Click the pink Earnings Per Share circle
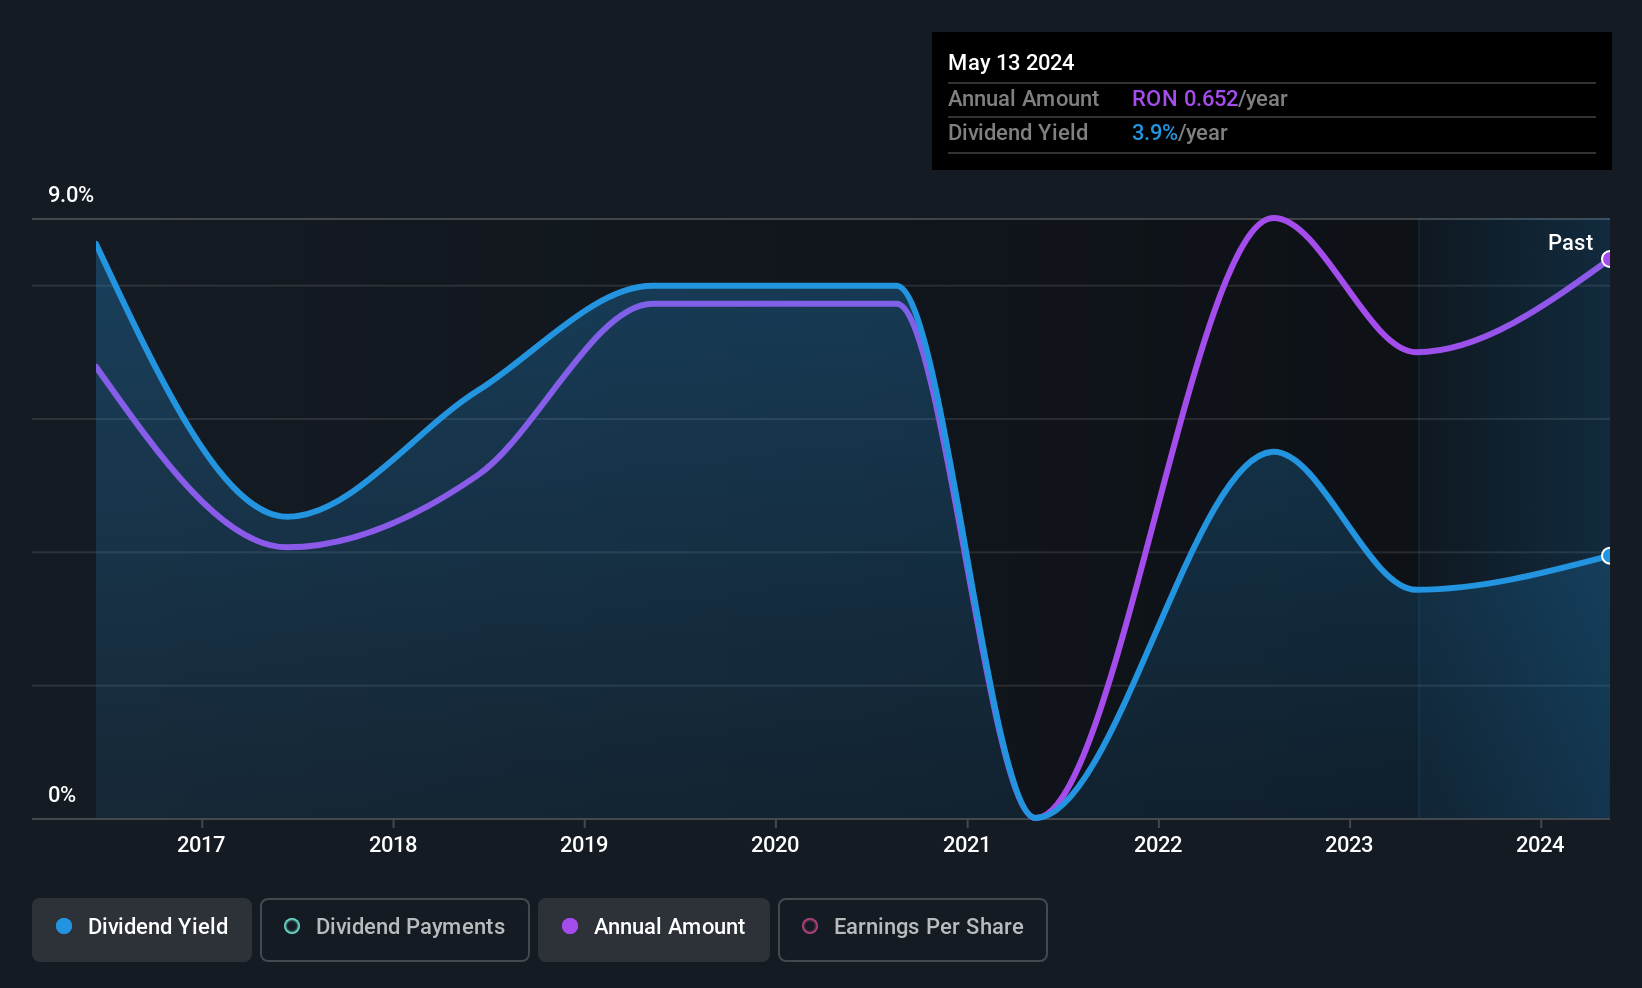The height and width of the screenshot is (988, 1642). (x=810, y=926)
